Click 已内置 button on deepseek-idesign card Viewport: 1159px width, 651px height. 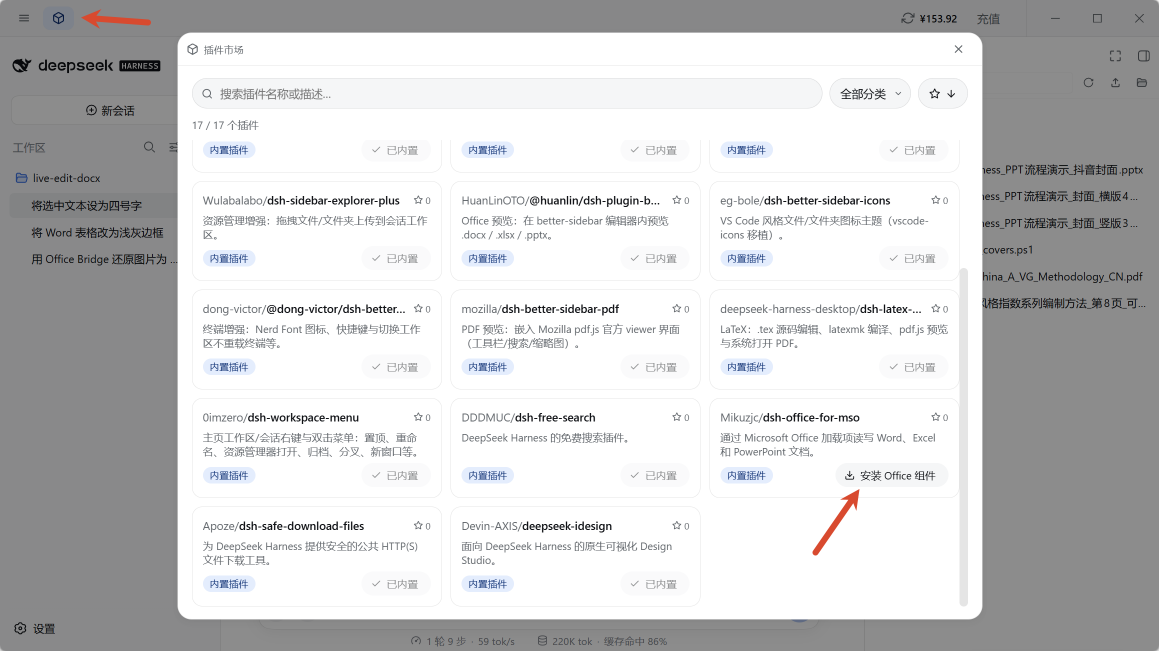coord(654,584)
